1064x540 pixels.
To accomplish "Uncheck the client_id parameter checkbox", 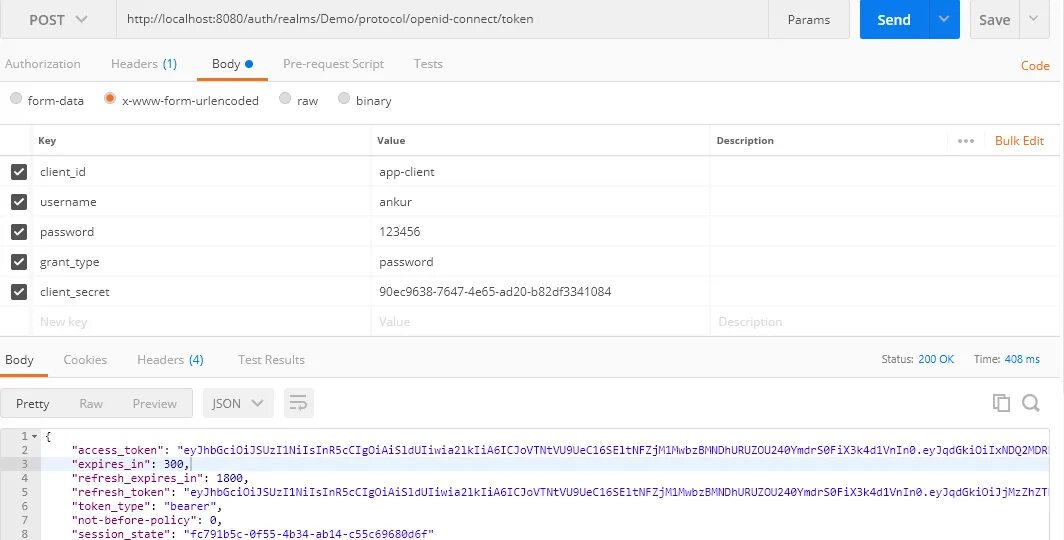I will 19,172.
